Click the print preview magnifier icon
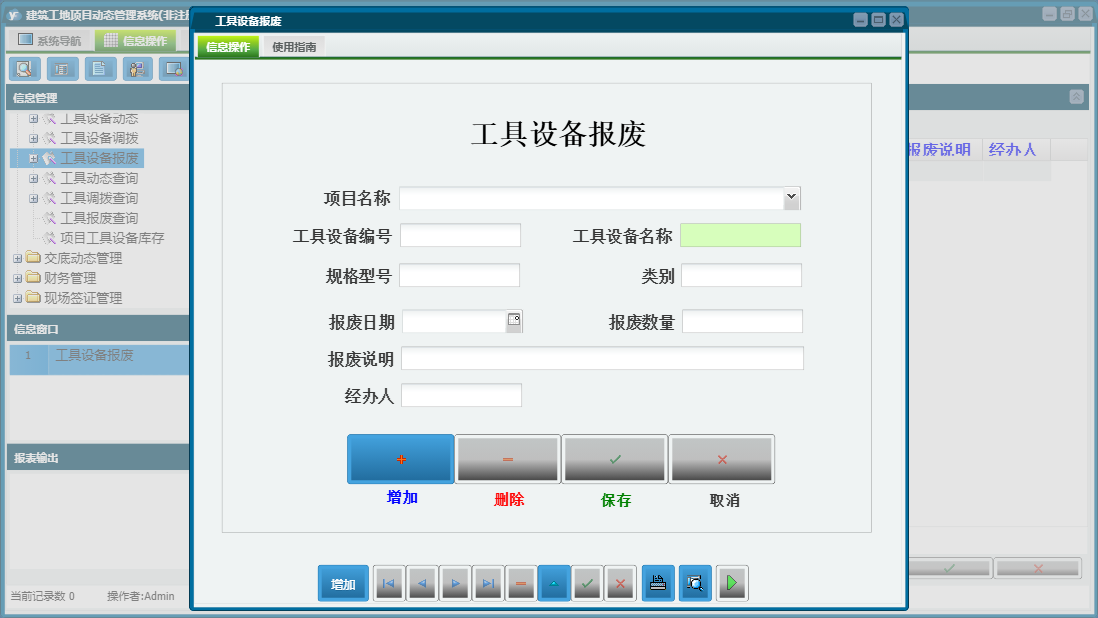The width and height of the screenshot is (1098, 618). coord(695,583)
